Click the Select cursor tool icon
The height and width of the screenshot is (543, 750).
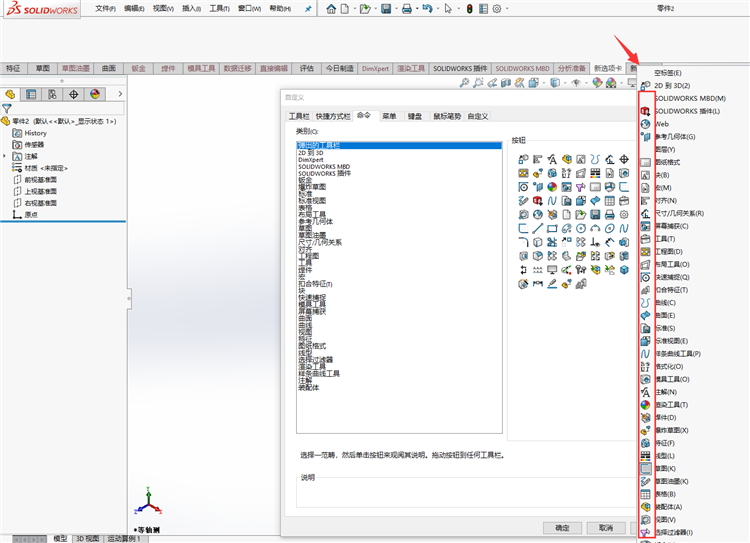pyautogui.click(x=448, y=9)
